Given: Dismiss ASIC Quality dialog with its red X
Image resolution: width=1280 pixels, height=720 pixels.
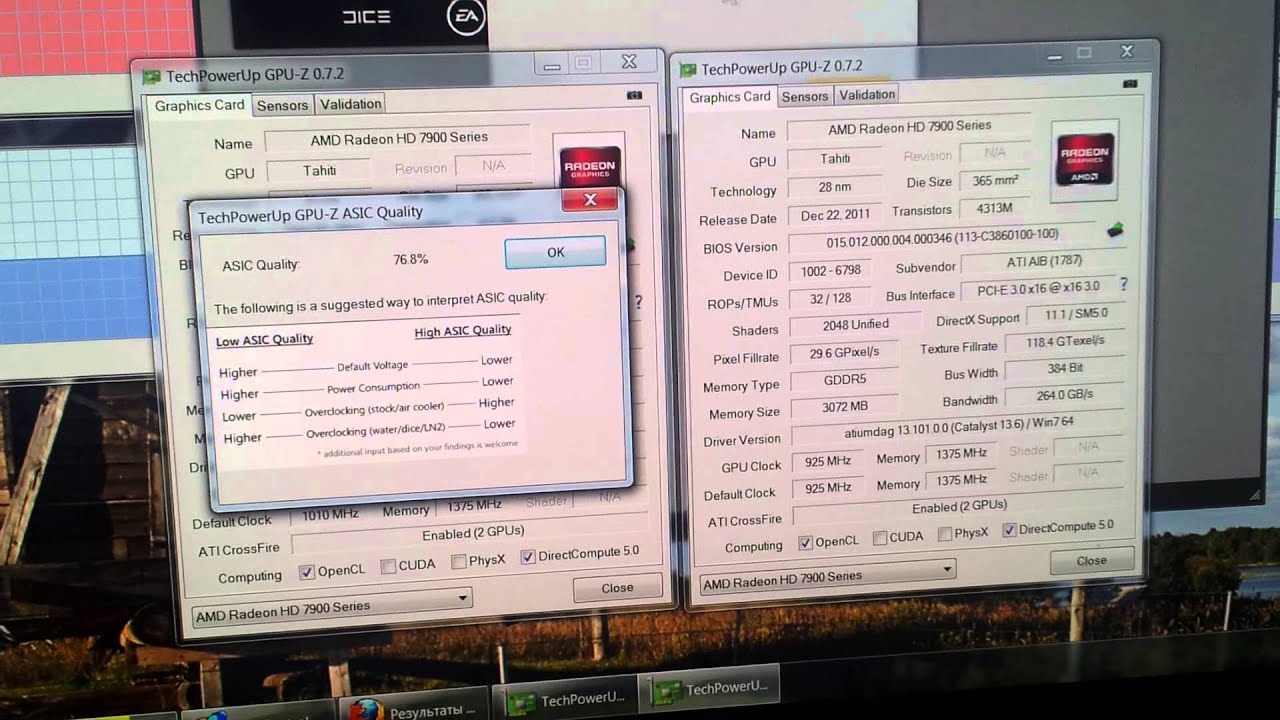Looking at the screenshot, I should [590, 199].
